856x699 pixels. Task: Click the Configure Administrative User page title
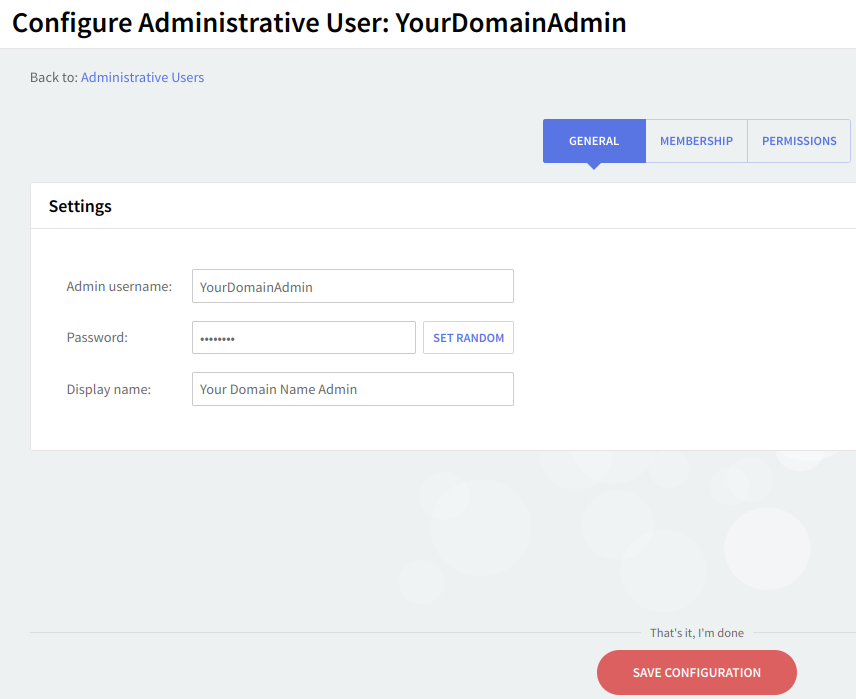pos(319,23)
